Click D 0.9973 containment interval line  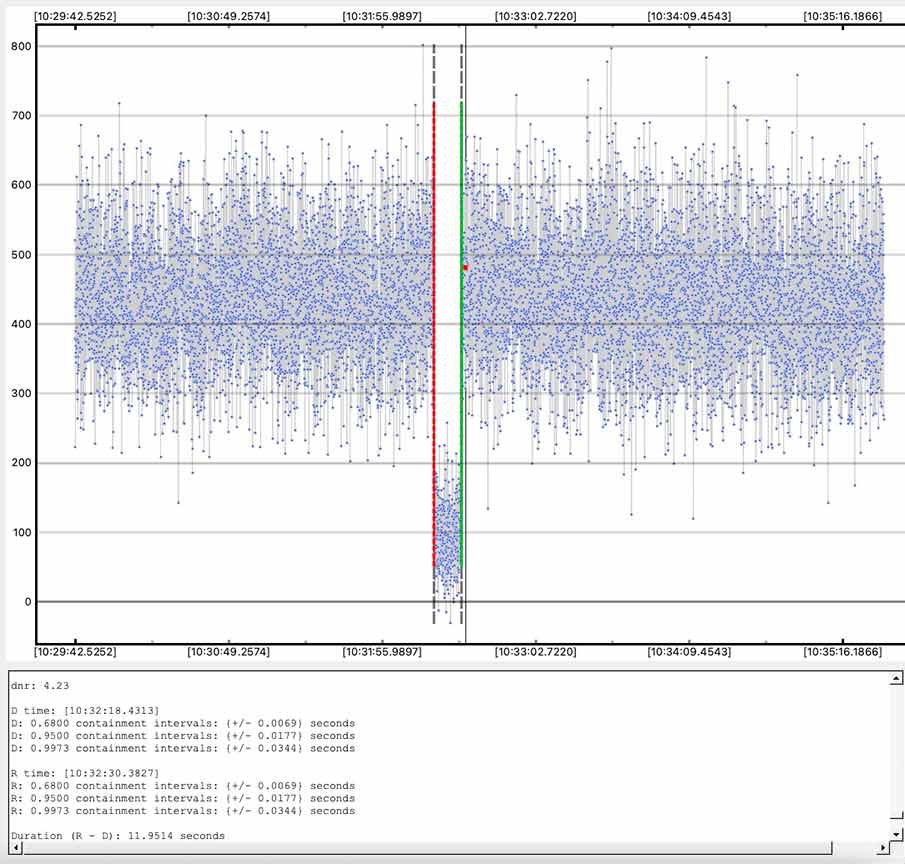coord(183,749)
